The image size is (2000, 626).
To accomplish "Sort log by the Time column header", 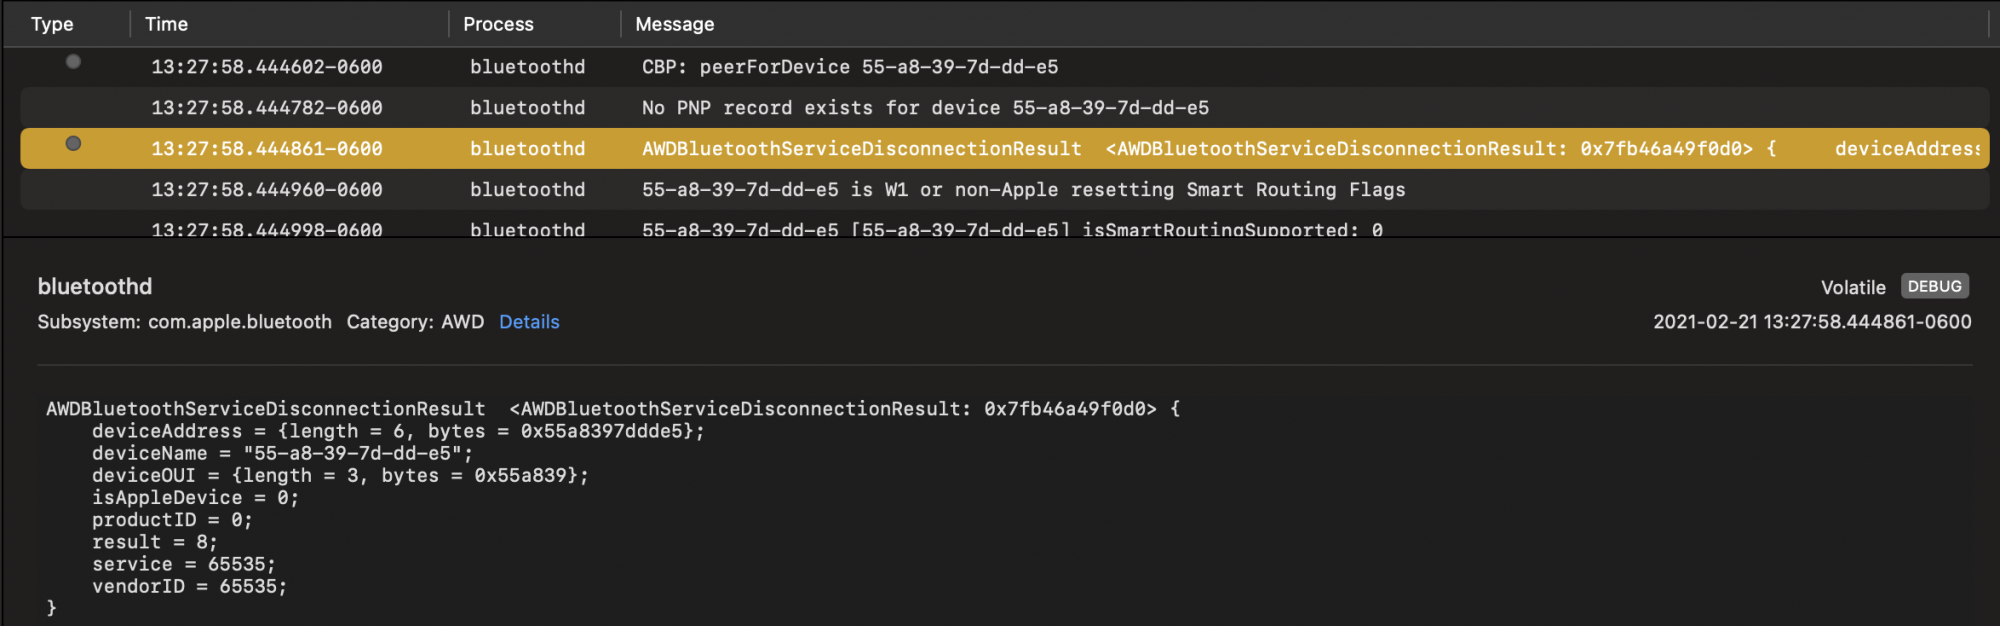I will [x=166, y=24].
